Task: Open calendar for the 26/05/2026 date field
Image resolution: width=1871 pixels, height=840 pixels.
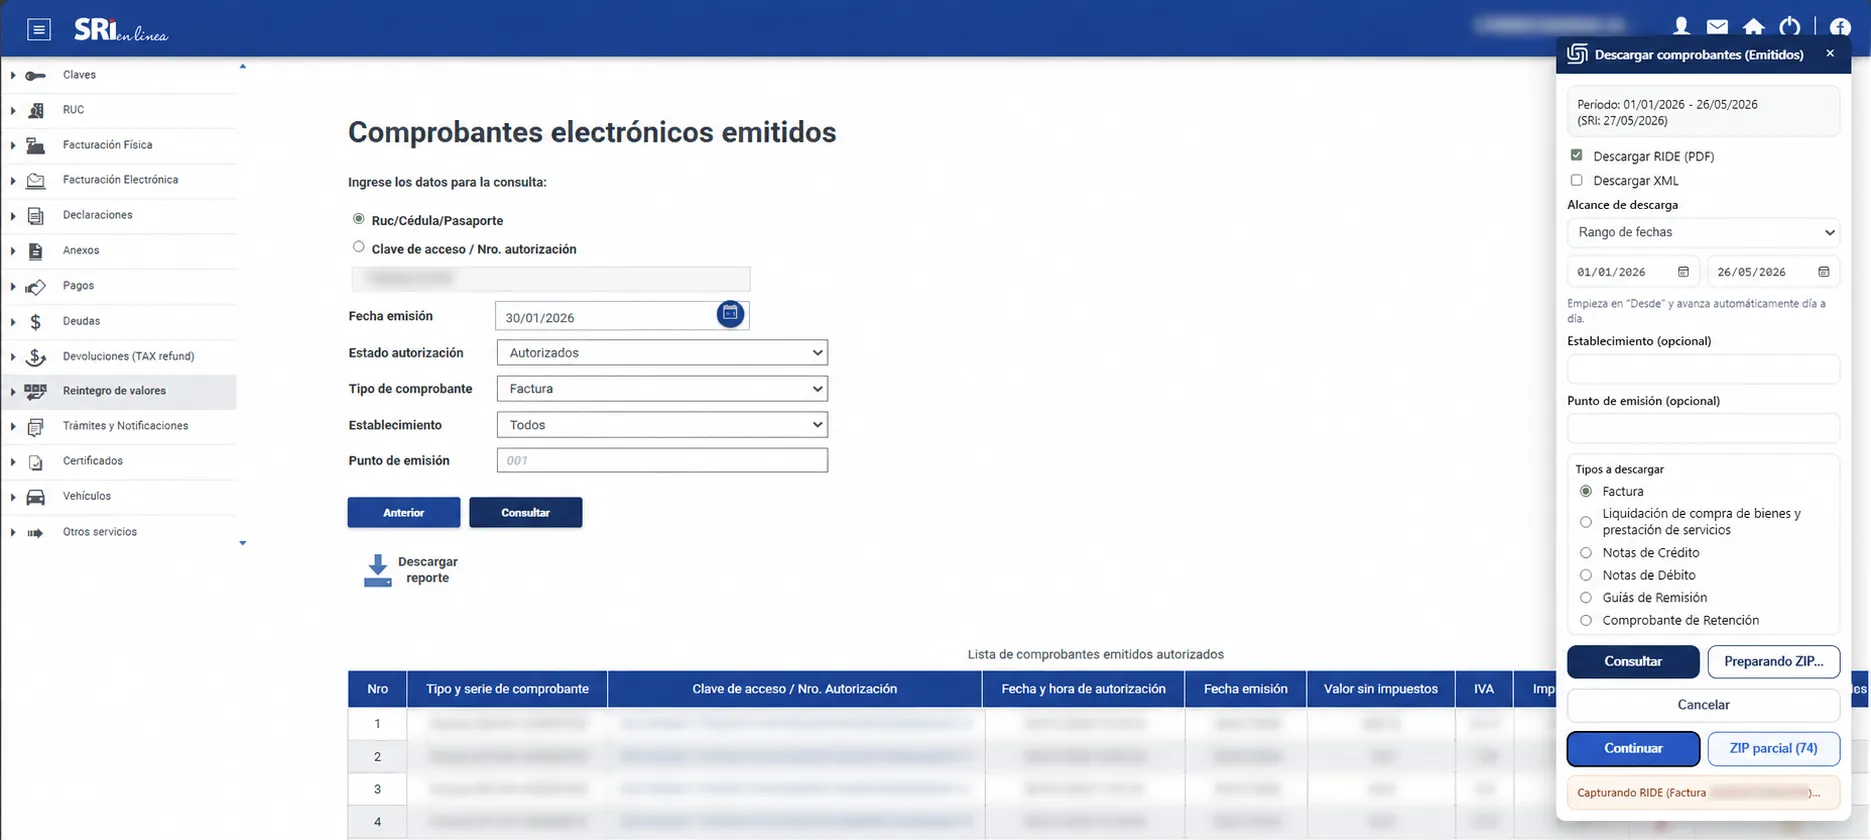Action: pos(1823,272)
